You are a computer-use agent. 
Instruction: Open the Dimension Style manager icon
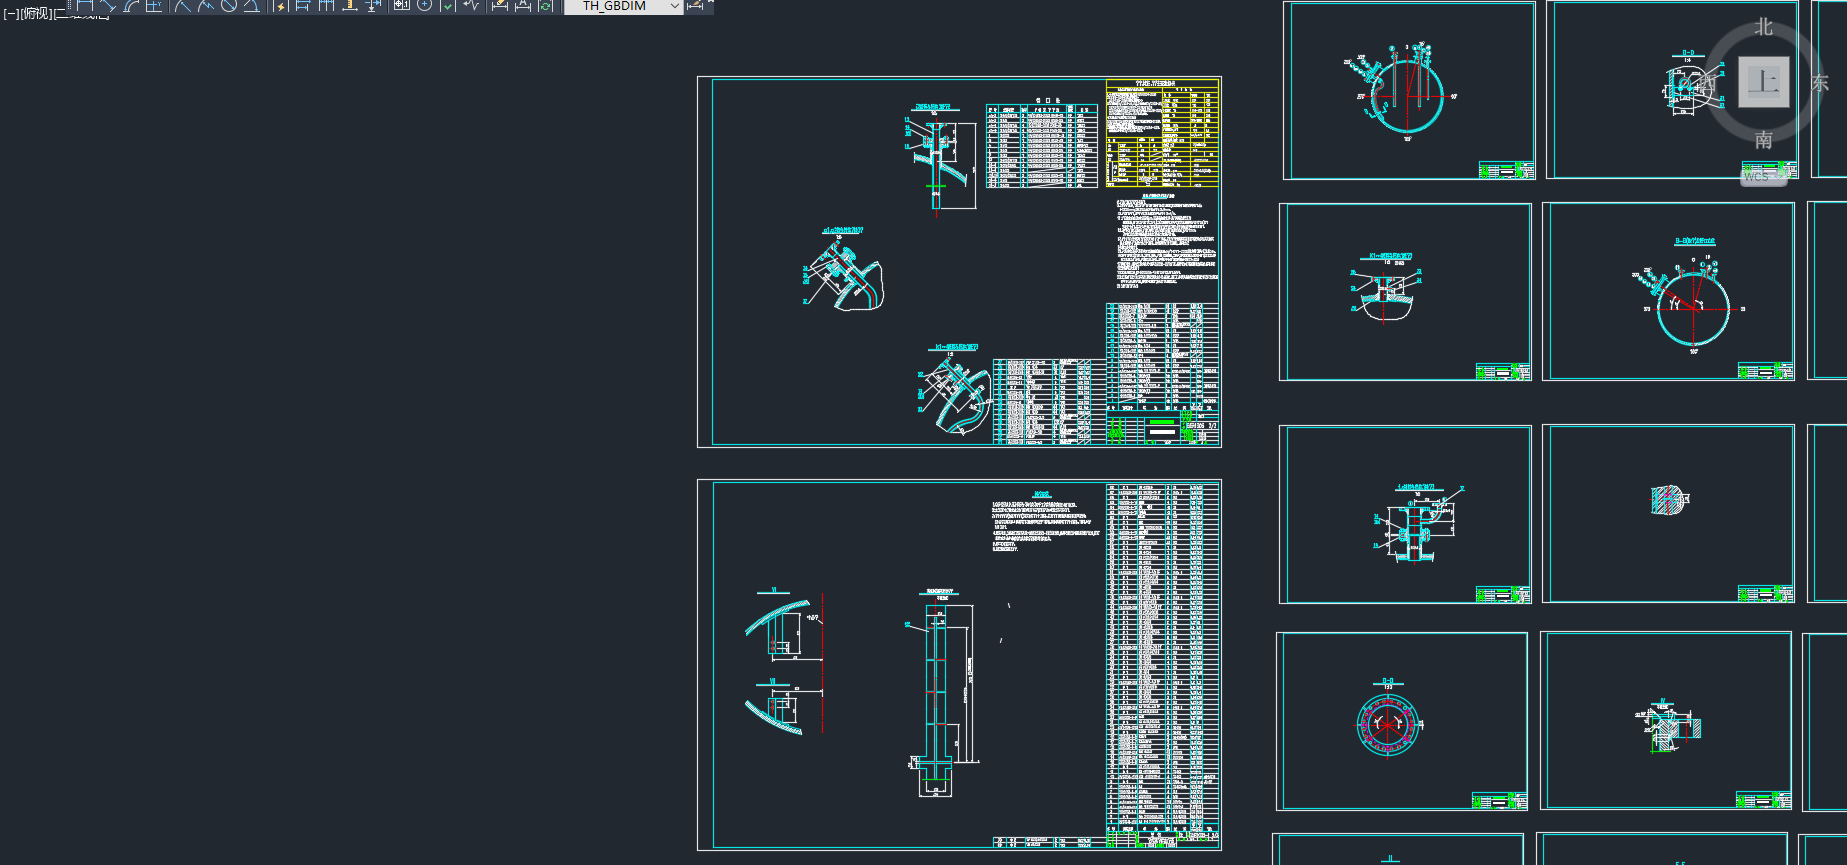coord(695,5)
